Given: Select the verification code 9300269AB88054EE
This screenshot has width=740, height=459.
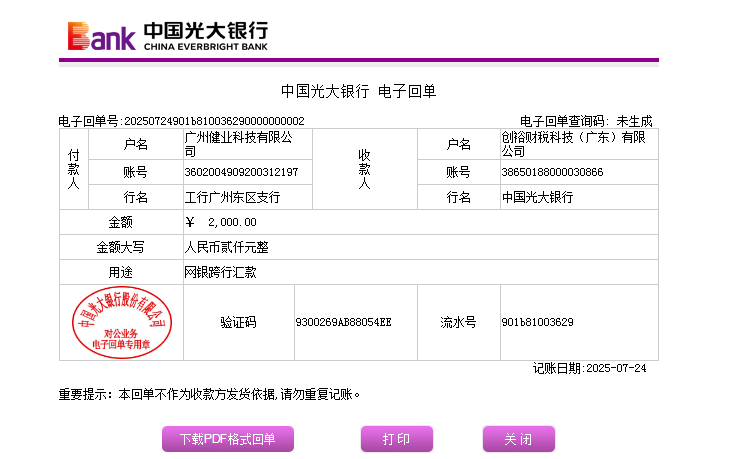Looking at the screenshot, I should 344,322.
